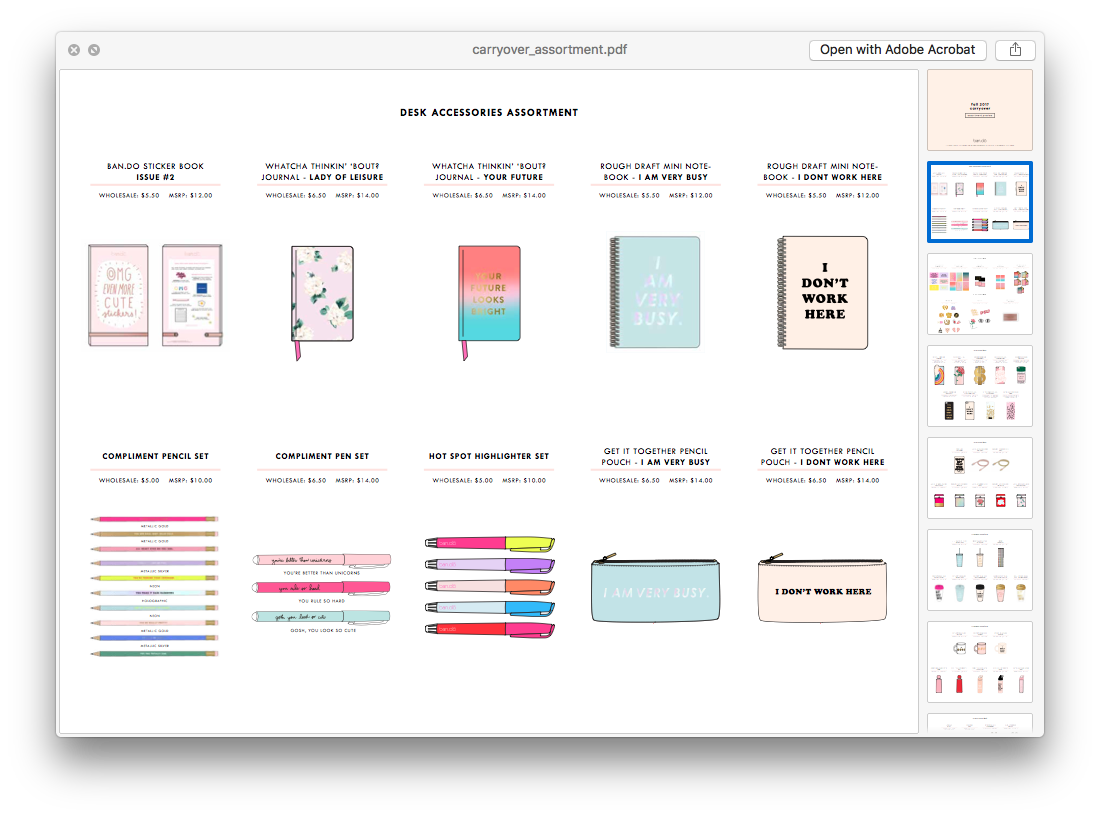Click the I Don't Work Here notebook image
Image resolution: width=1100 pixels, height=817 pixels.
tap(822, 292)
